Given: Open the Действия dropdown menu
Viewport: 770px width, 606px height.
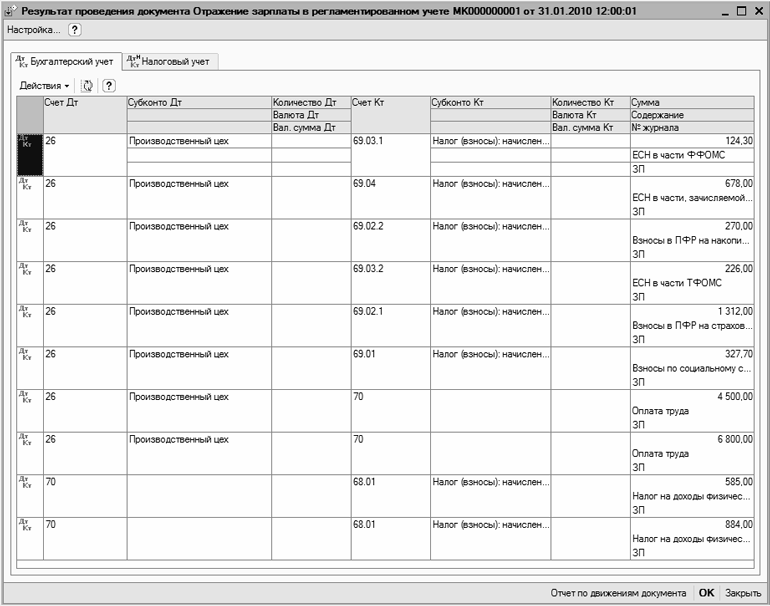Looking at the screenshot, I should [x=44, y=87].
